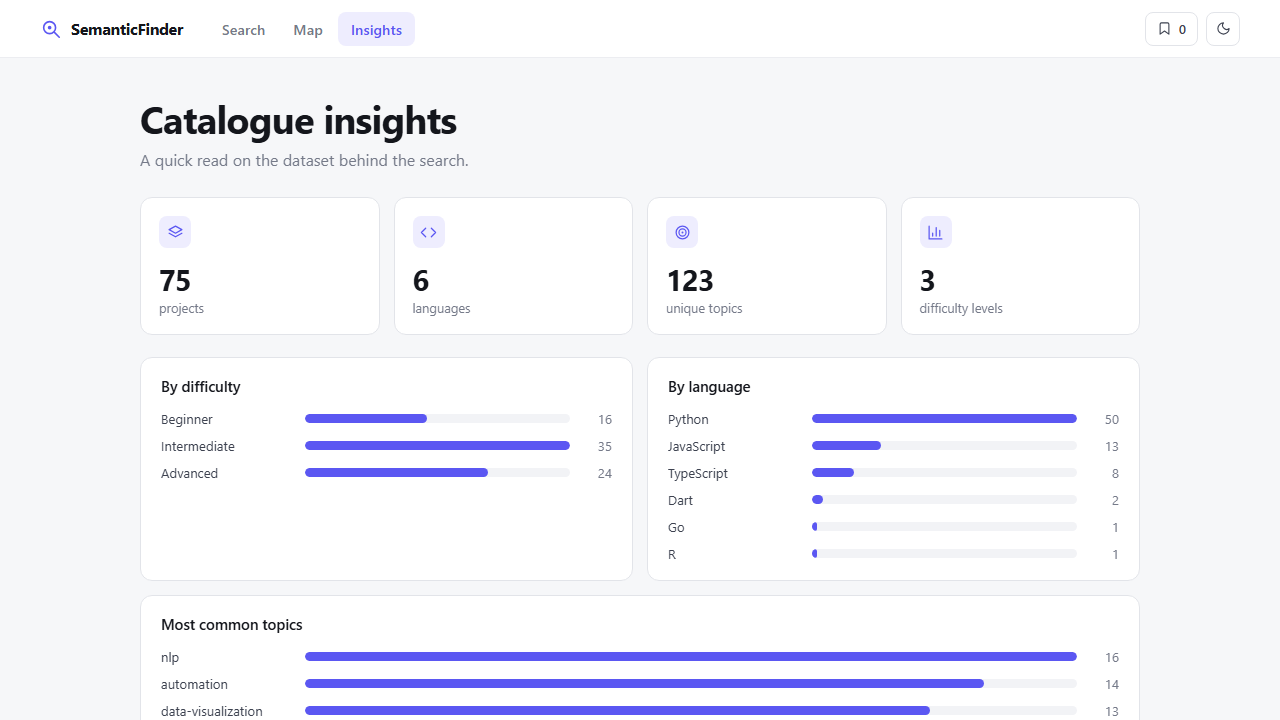Click the "By language" card title
The width and height of the screenshot is (1280, 720).
point(709,387)
